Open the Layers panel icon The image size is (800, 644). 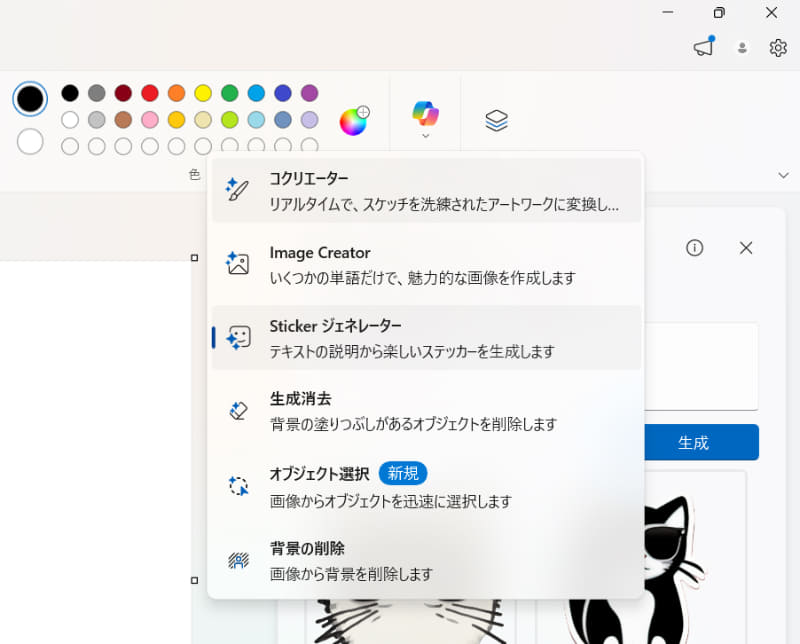click(497, 120)
